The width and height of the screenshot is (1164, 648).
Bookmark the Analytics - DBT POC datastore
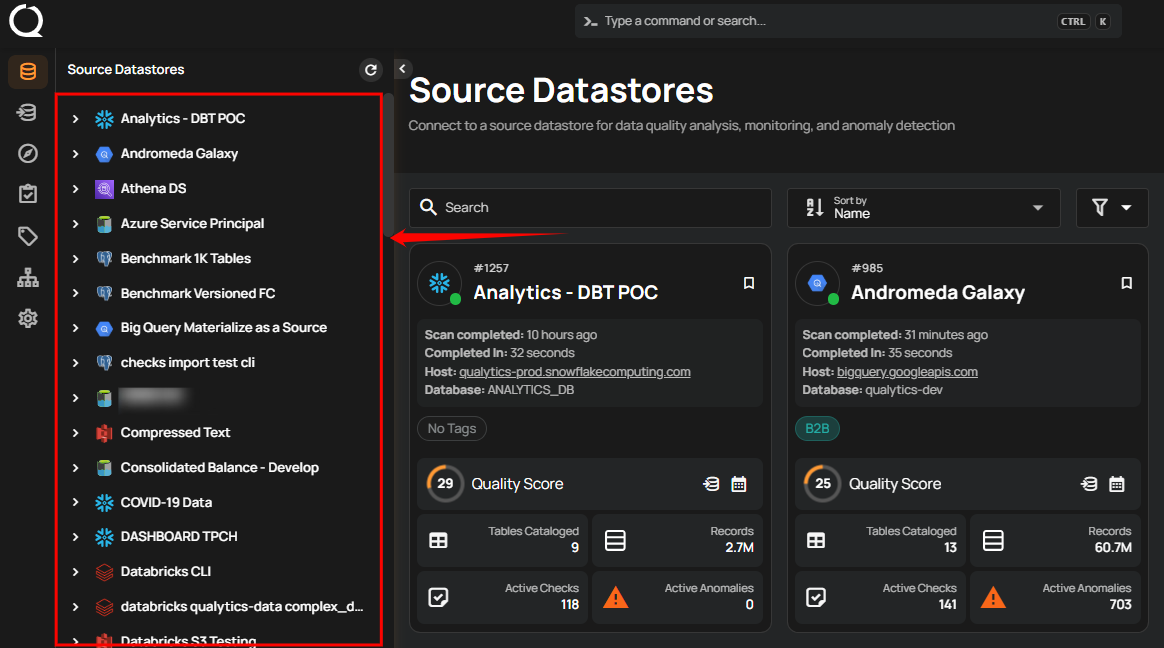pos(749,282)
